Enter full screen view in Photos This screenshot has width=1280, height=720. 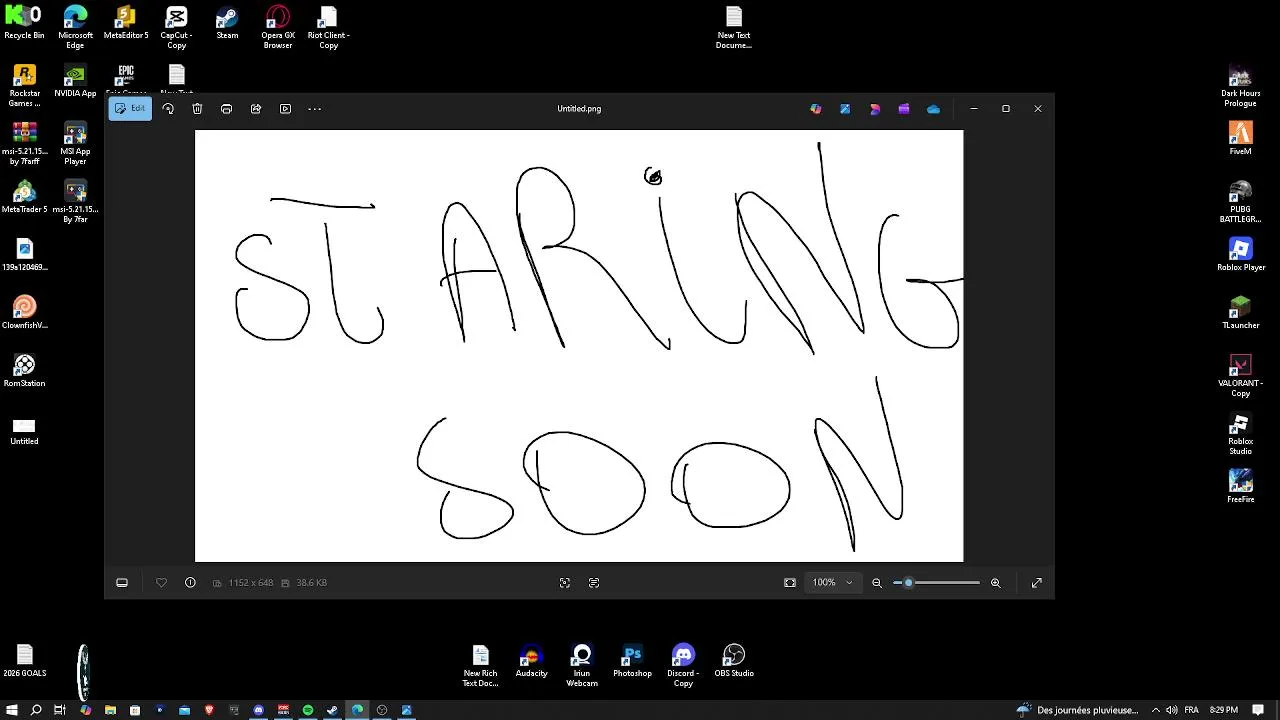point(1037,583)
